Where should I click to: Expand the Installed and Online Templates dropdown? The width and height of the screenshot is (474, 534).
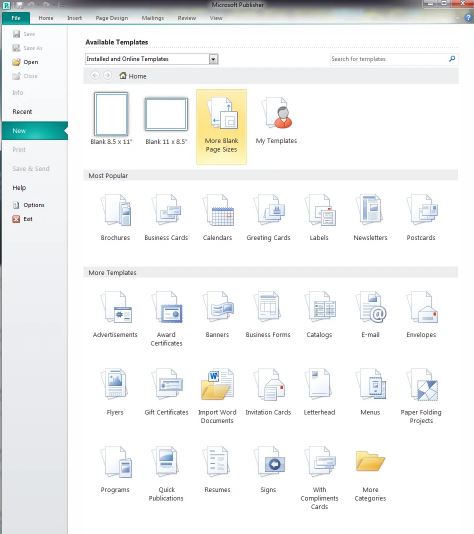(214, 59)
